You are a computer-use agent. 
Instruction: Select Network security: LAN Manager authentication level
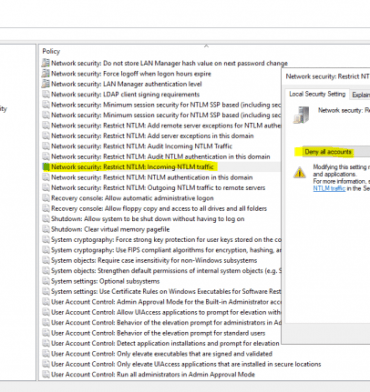(x=126, y=84)
